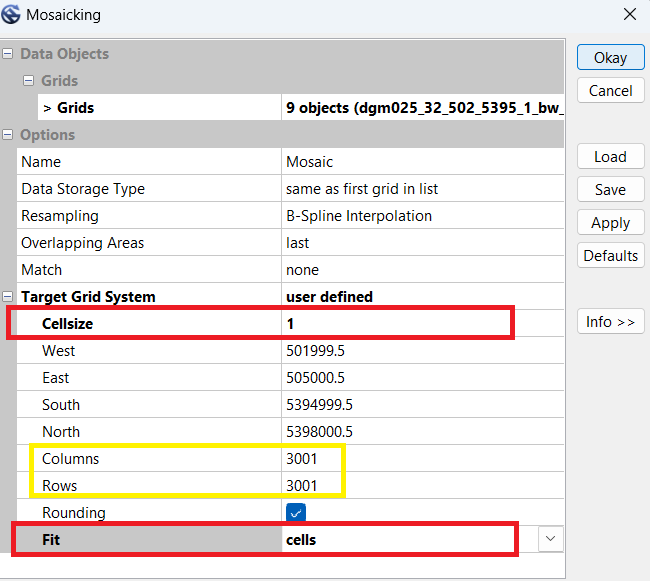Collapse the Grids subsection
The image size is (650, 581).
(x=29, y=81)
